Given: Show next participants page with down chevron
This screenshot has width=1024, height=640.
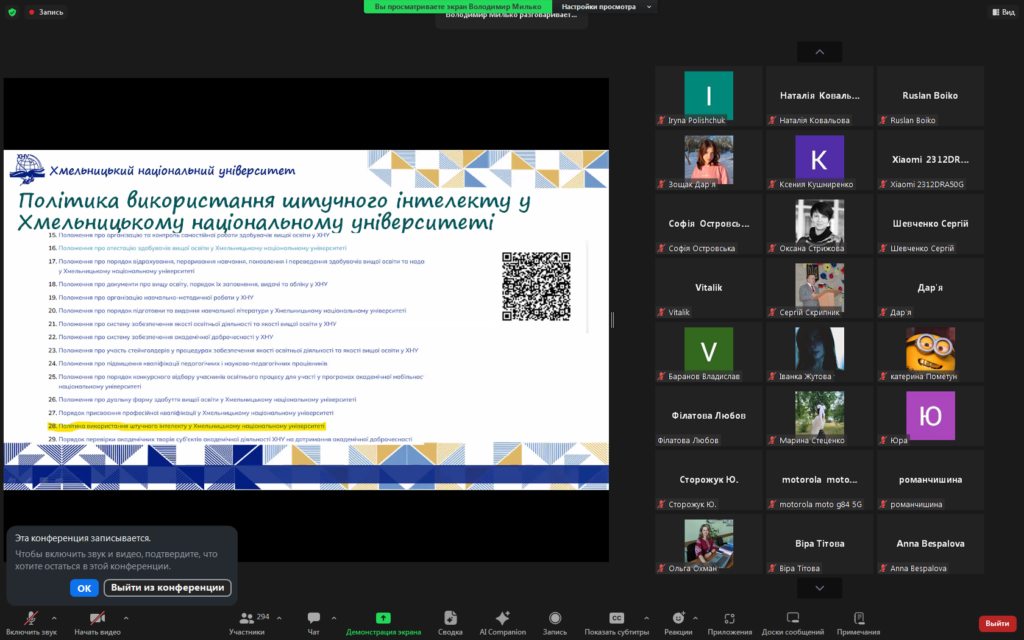Looking at the screenshot, I should [x=820, y=588].
